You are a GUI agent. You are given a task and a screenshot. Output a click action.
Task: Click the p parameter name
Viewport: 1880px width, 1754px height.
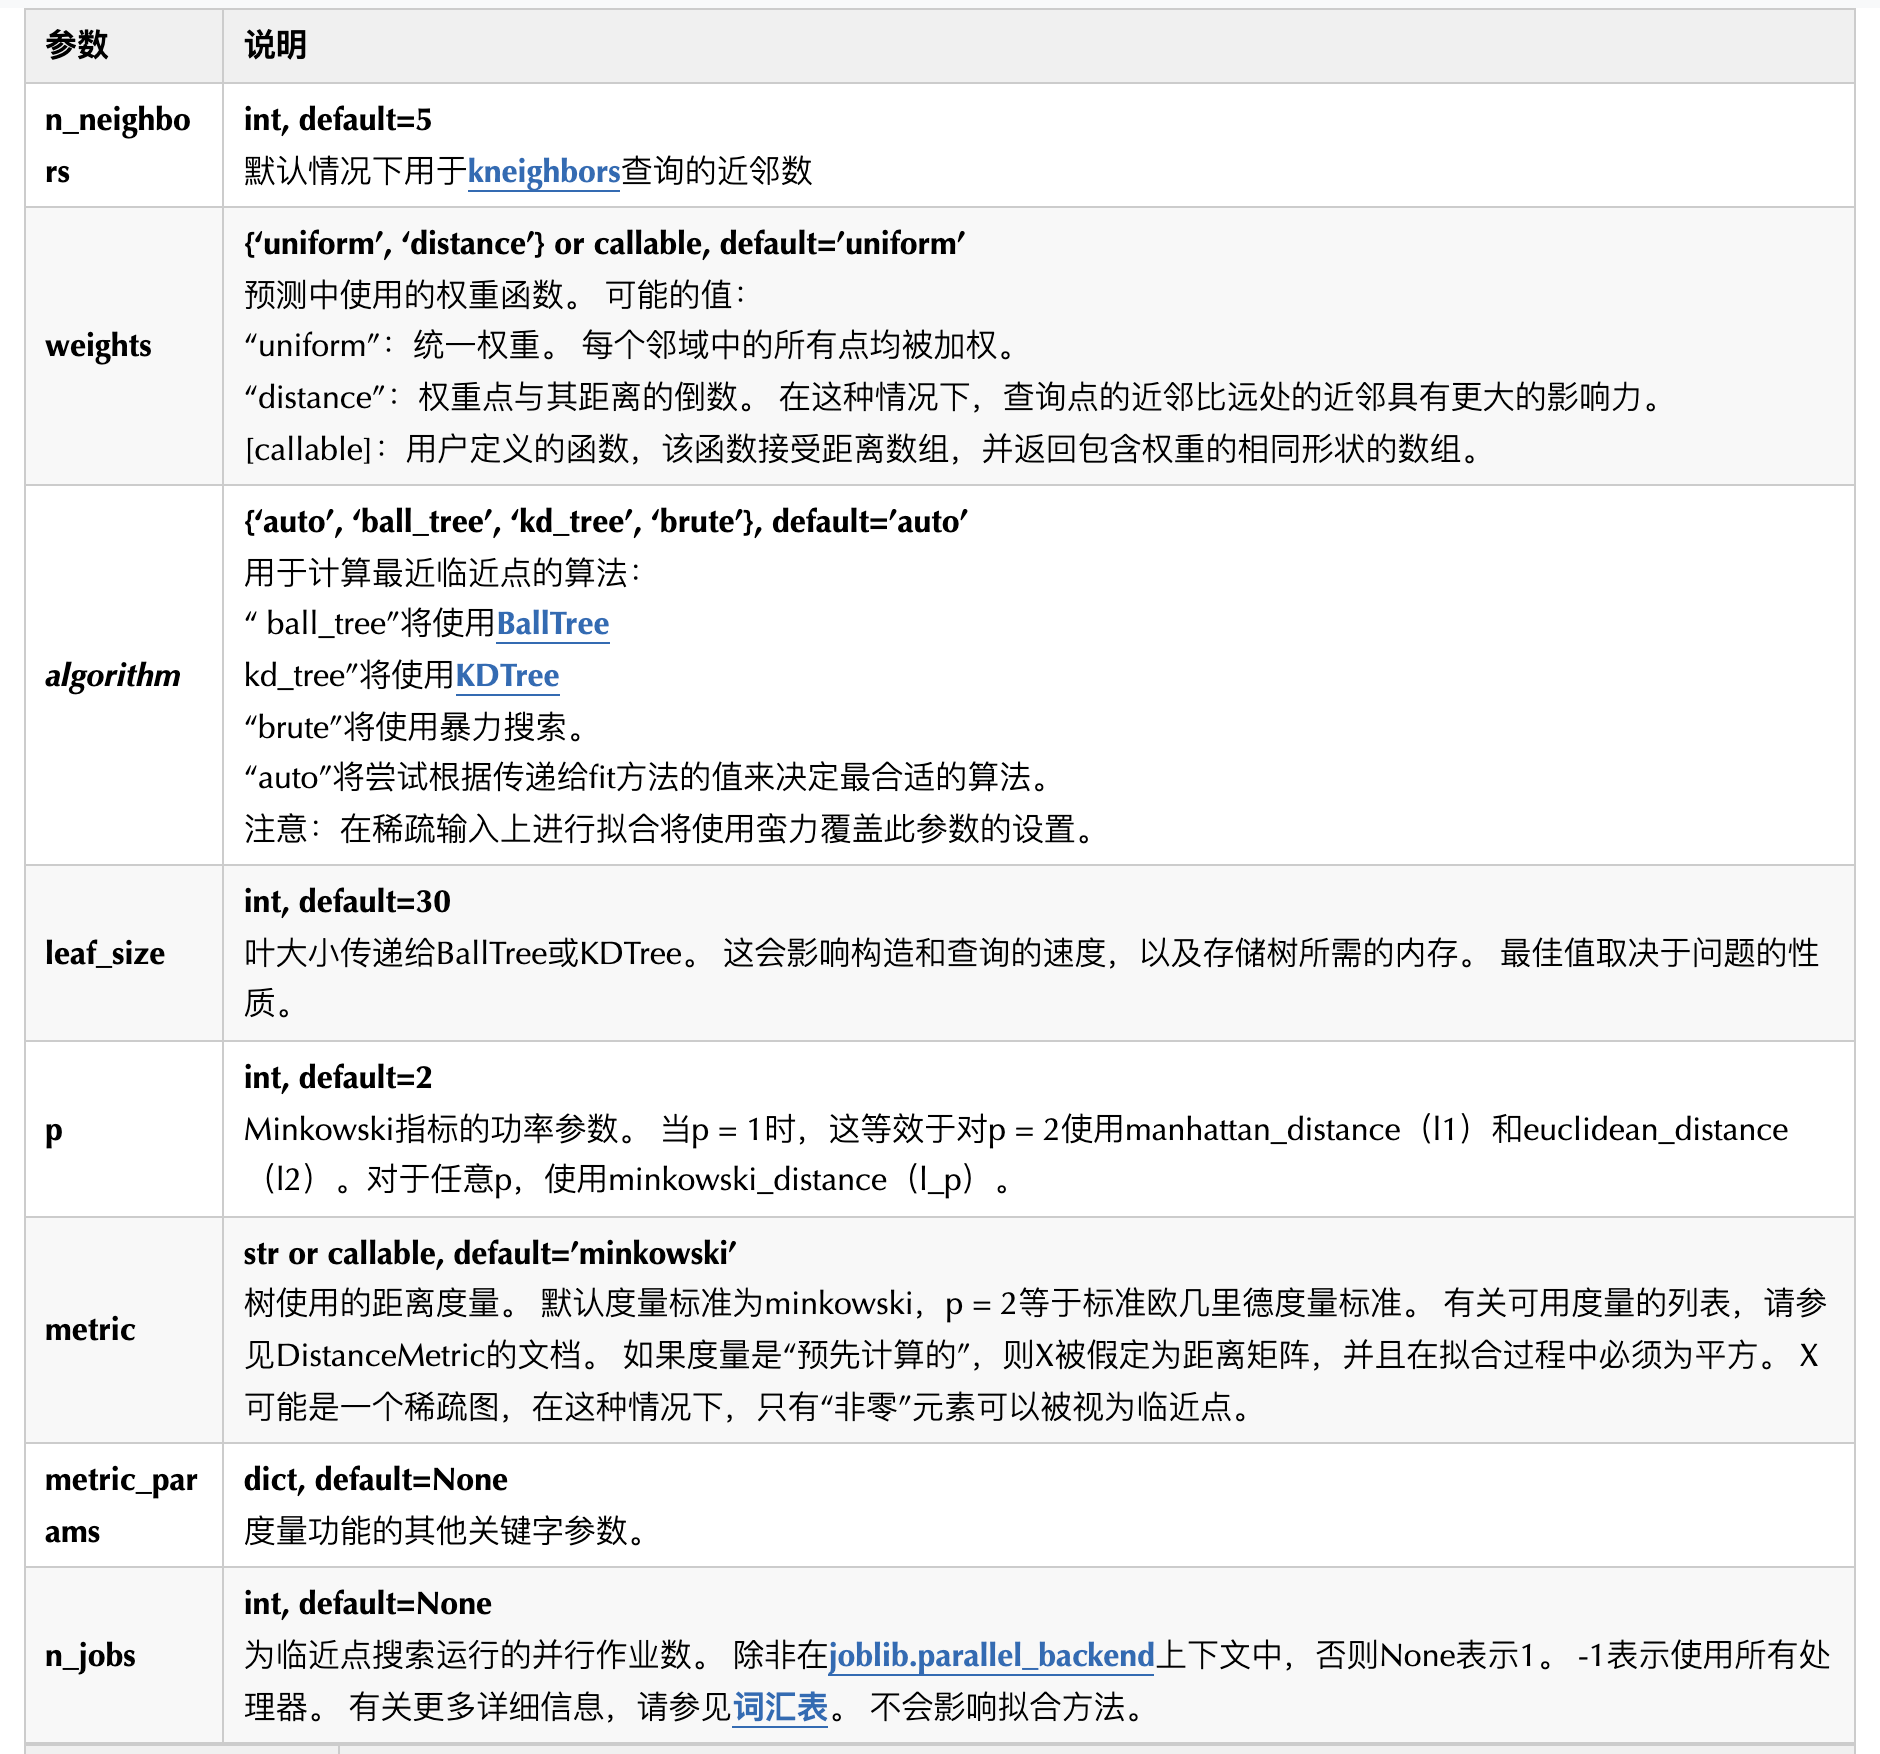54,1130
